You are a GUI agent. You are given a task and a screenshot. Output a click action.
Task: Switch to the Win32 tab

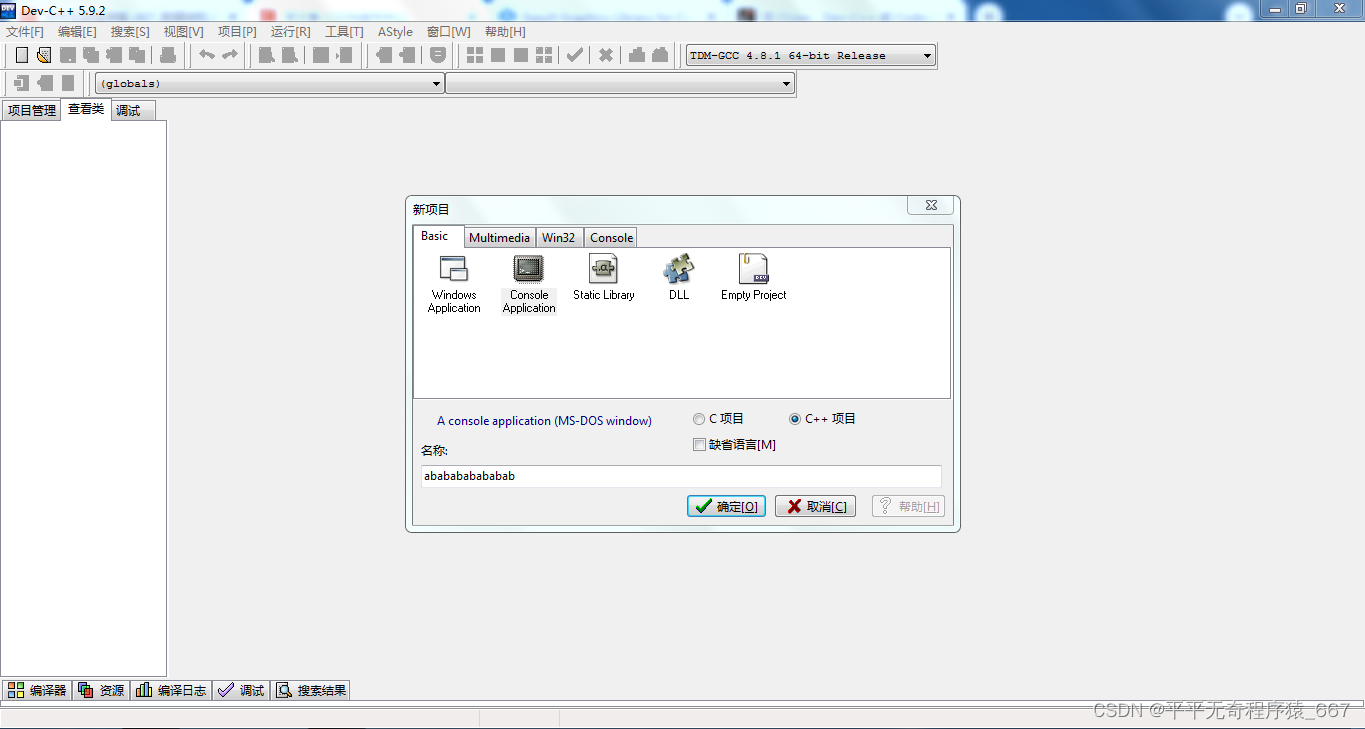click(559, 238)
